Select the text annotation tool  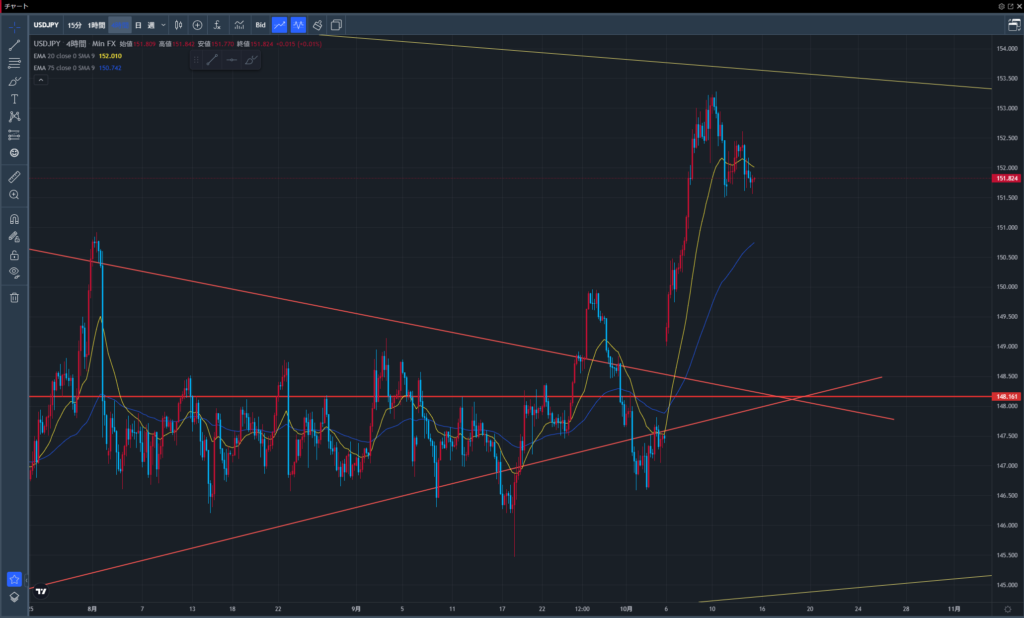click(14, 99)
